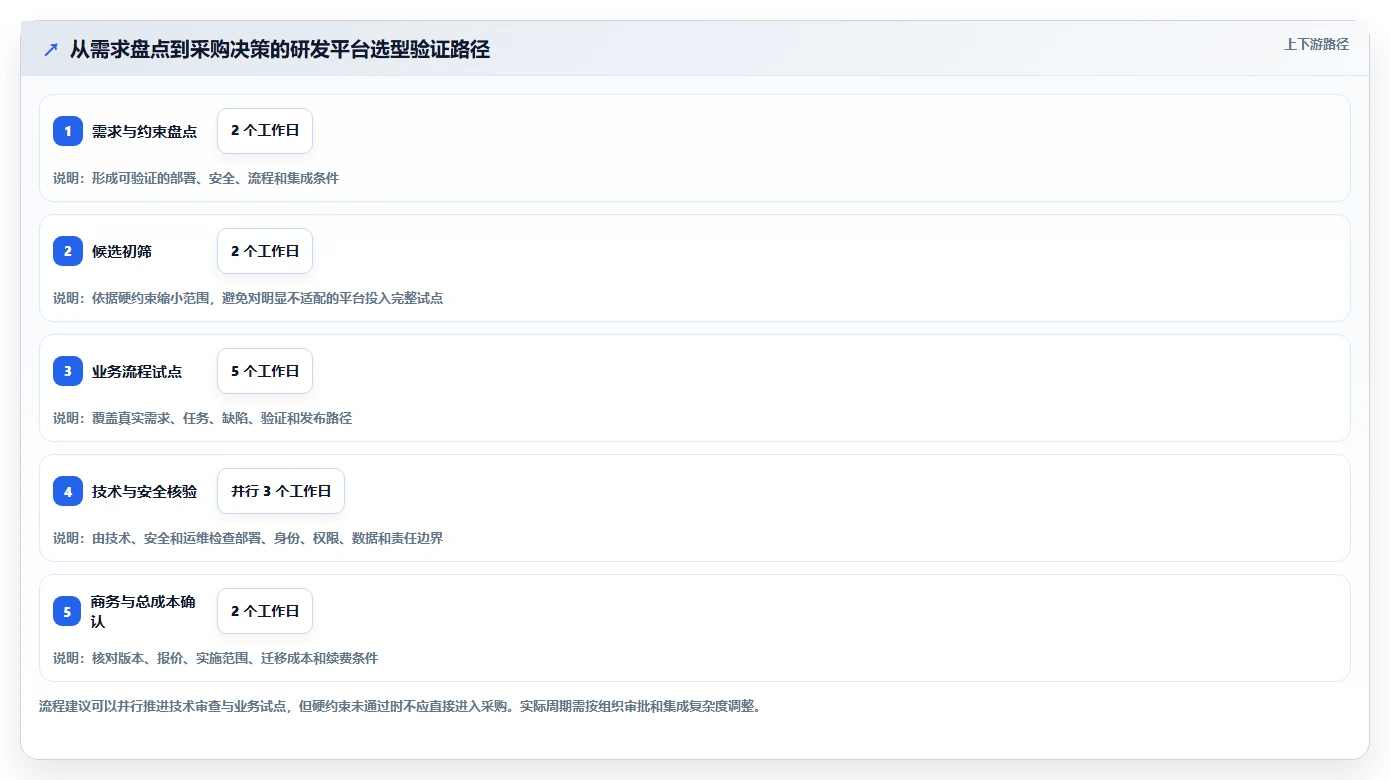Image resolution: width=1390 pixels, height=780 pixels.
Task: Click the 技术与安全核验 step name
Action: [144, 491]
